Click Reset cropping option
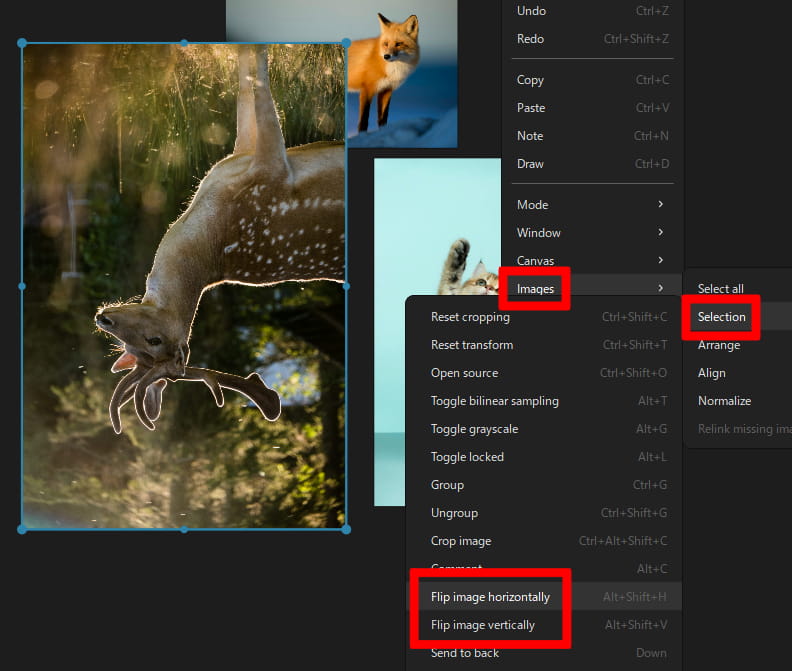 (x=470, y=317)
